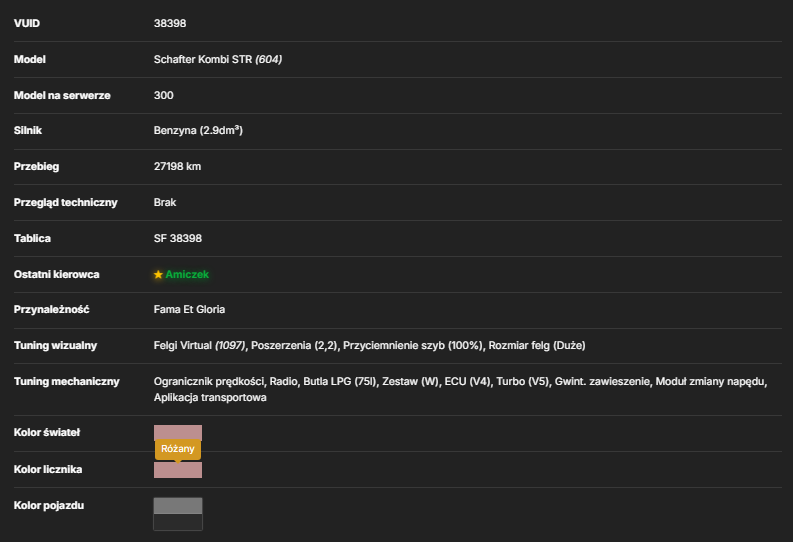The image size is (793, 542).
Task: Click the Butla LPG (75l) entry
Action: (340, 381)
